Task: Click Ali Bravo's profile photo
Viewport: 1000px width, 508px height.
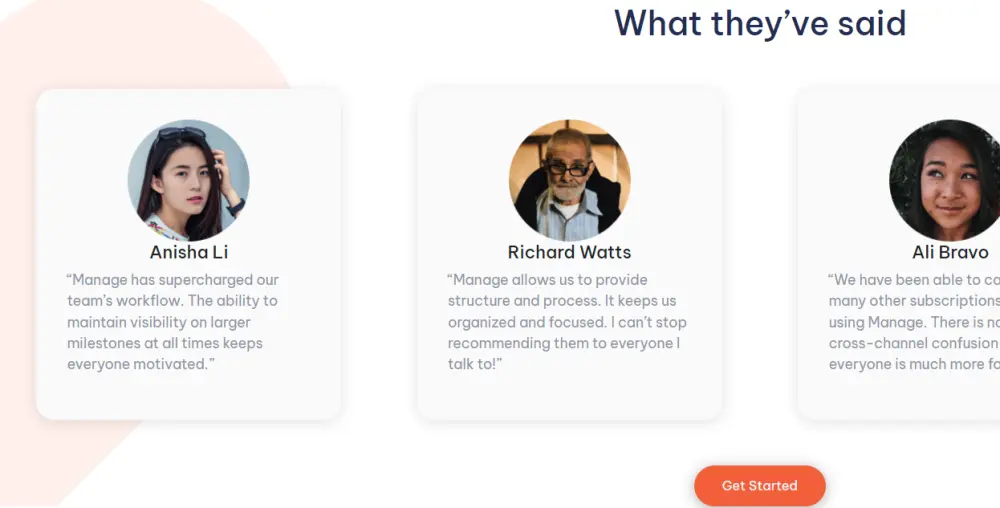Action: (x=945, y=180)
